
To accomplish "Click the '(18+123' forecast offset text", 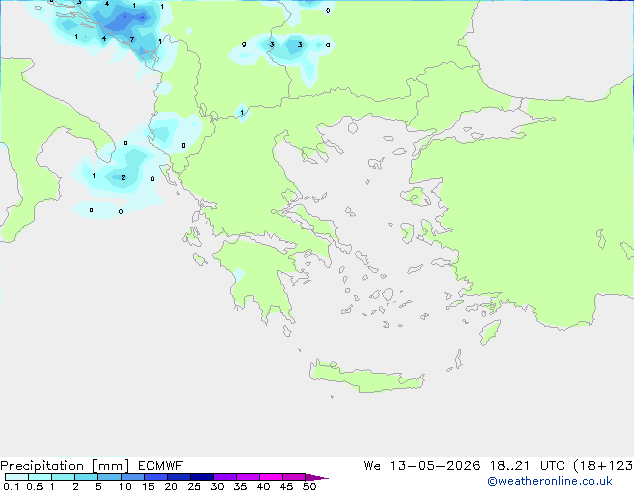I will 603,466.
